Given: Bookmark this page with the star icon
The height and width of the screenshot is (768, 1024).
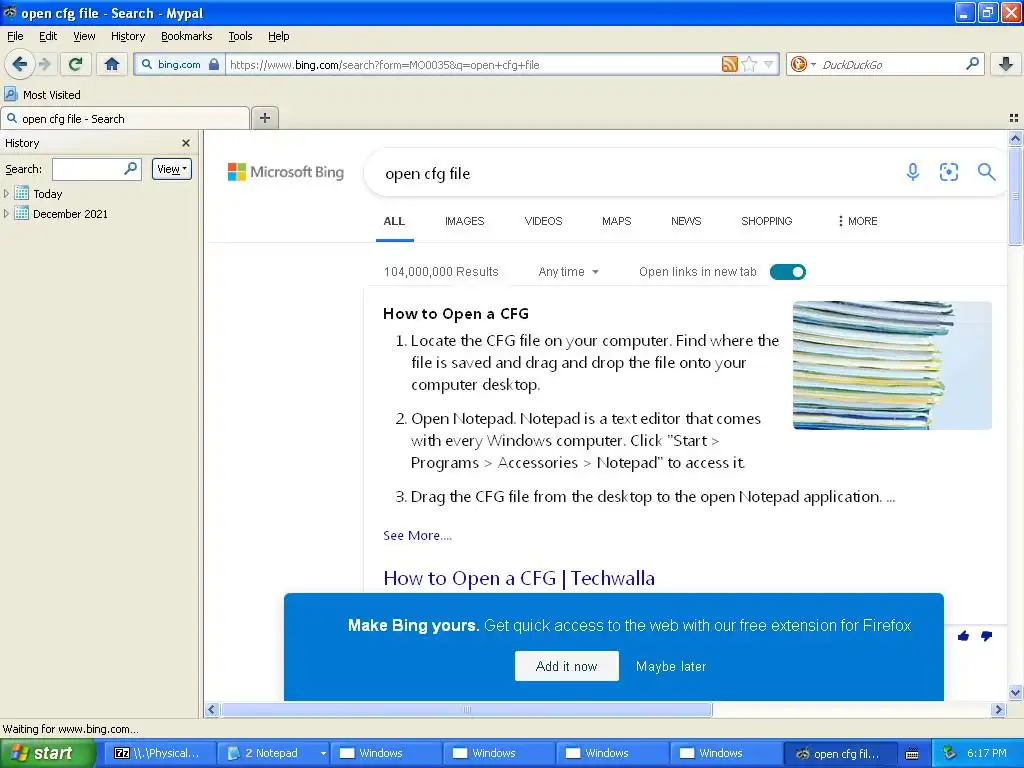Looking at the screenshot, I should [749, 64].
